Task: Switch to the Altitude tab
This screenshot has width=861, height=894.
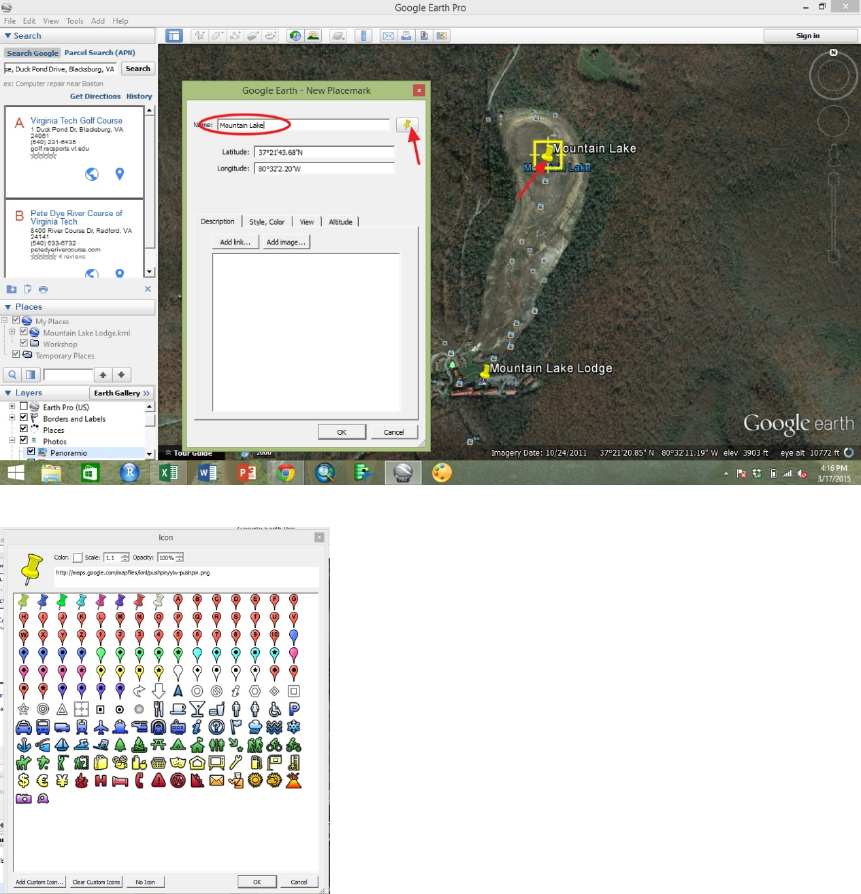Action: (340, 222)
